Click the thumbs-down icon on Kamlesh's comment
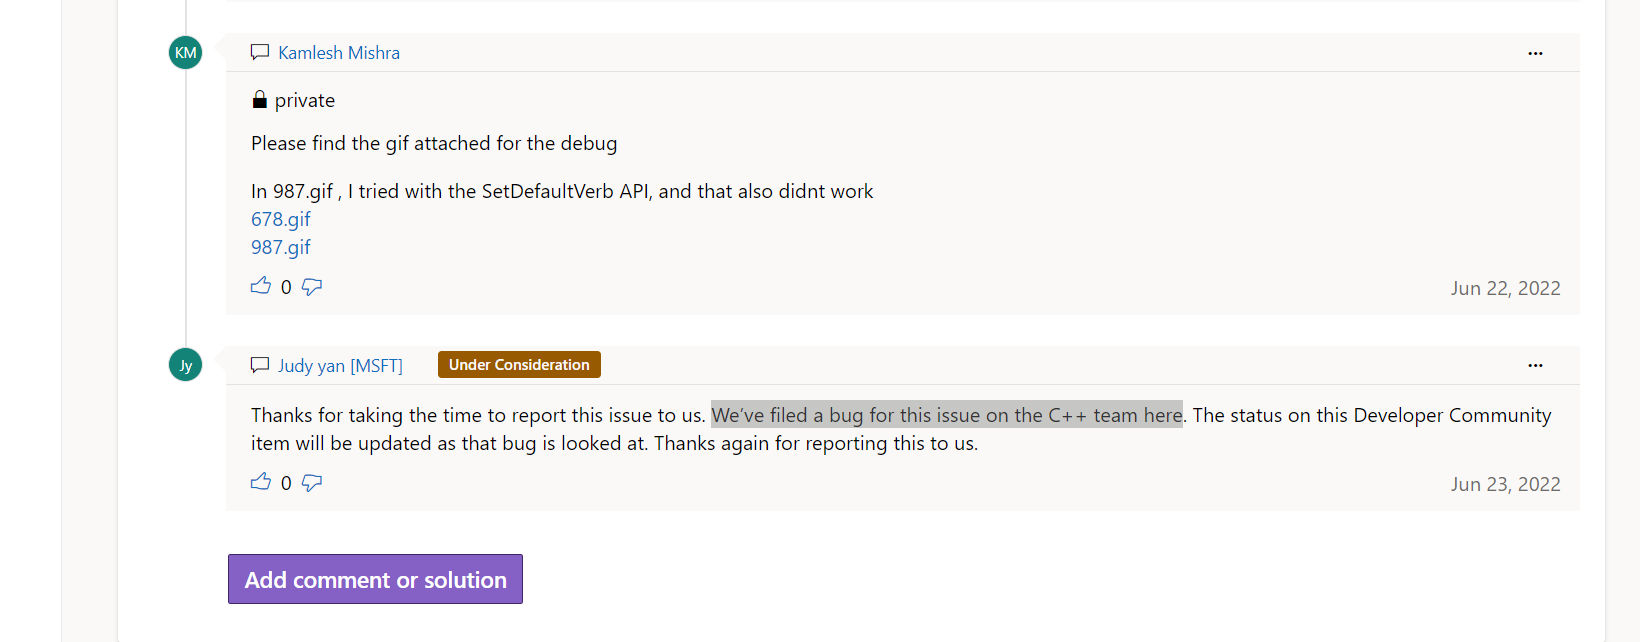 coord(311,286)
